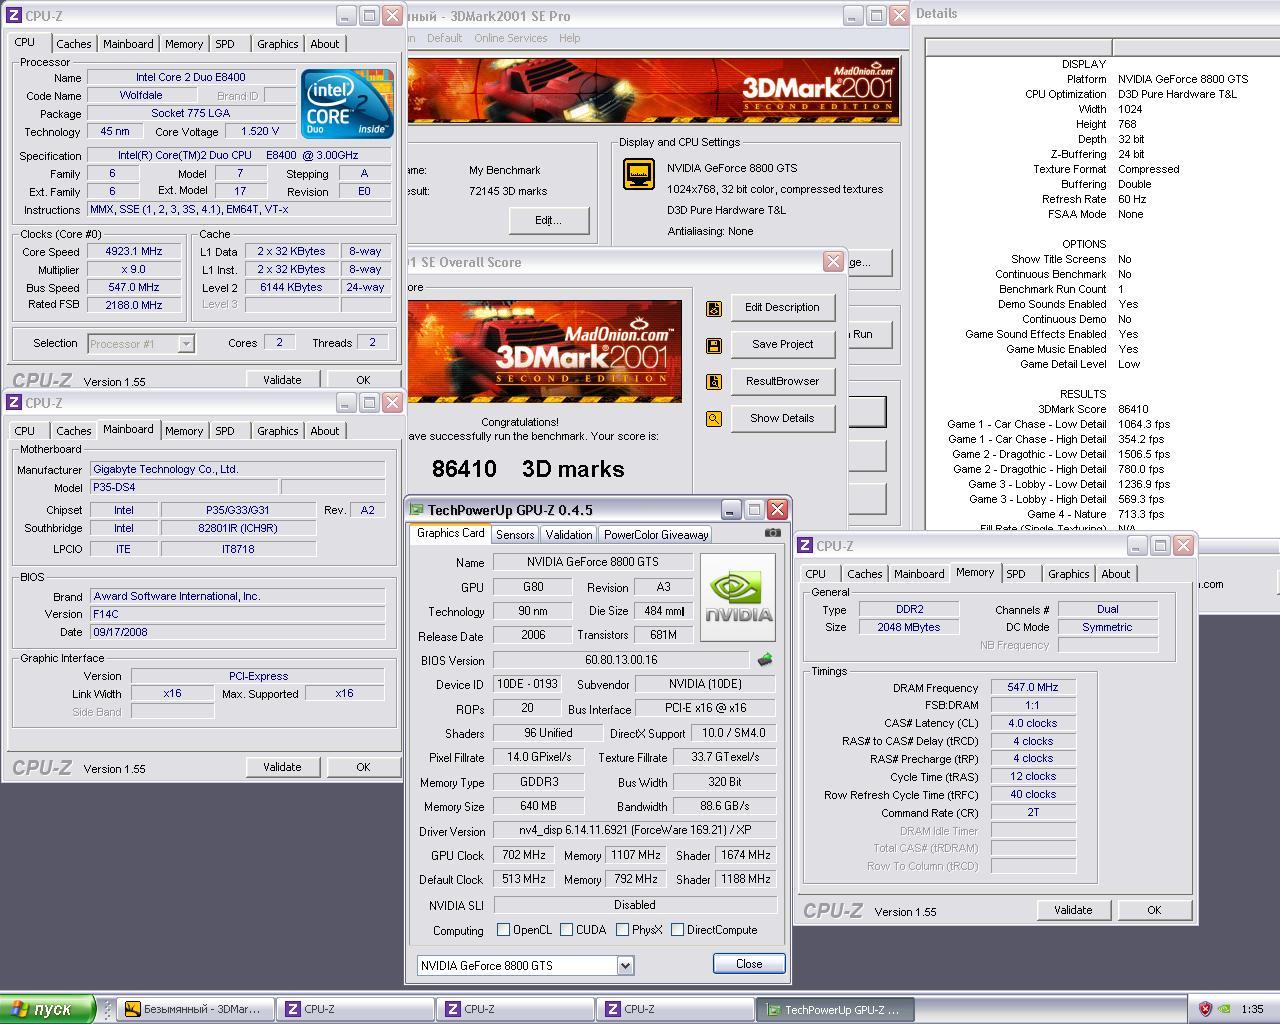Switch to 3DMark taskbar item
This screenshot has height=1024, width=1280.
point(196,1009)
